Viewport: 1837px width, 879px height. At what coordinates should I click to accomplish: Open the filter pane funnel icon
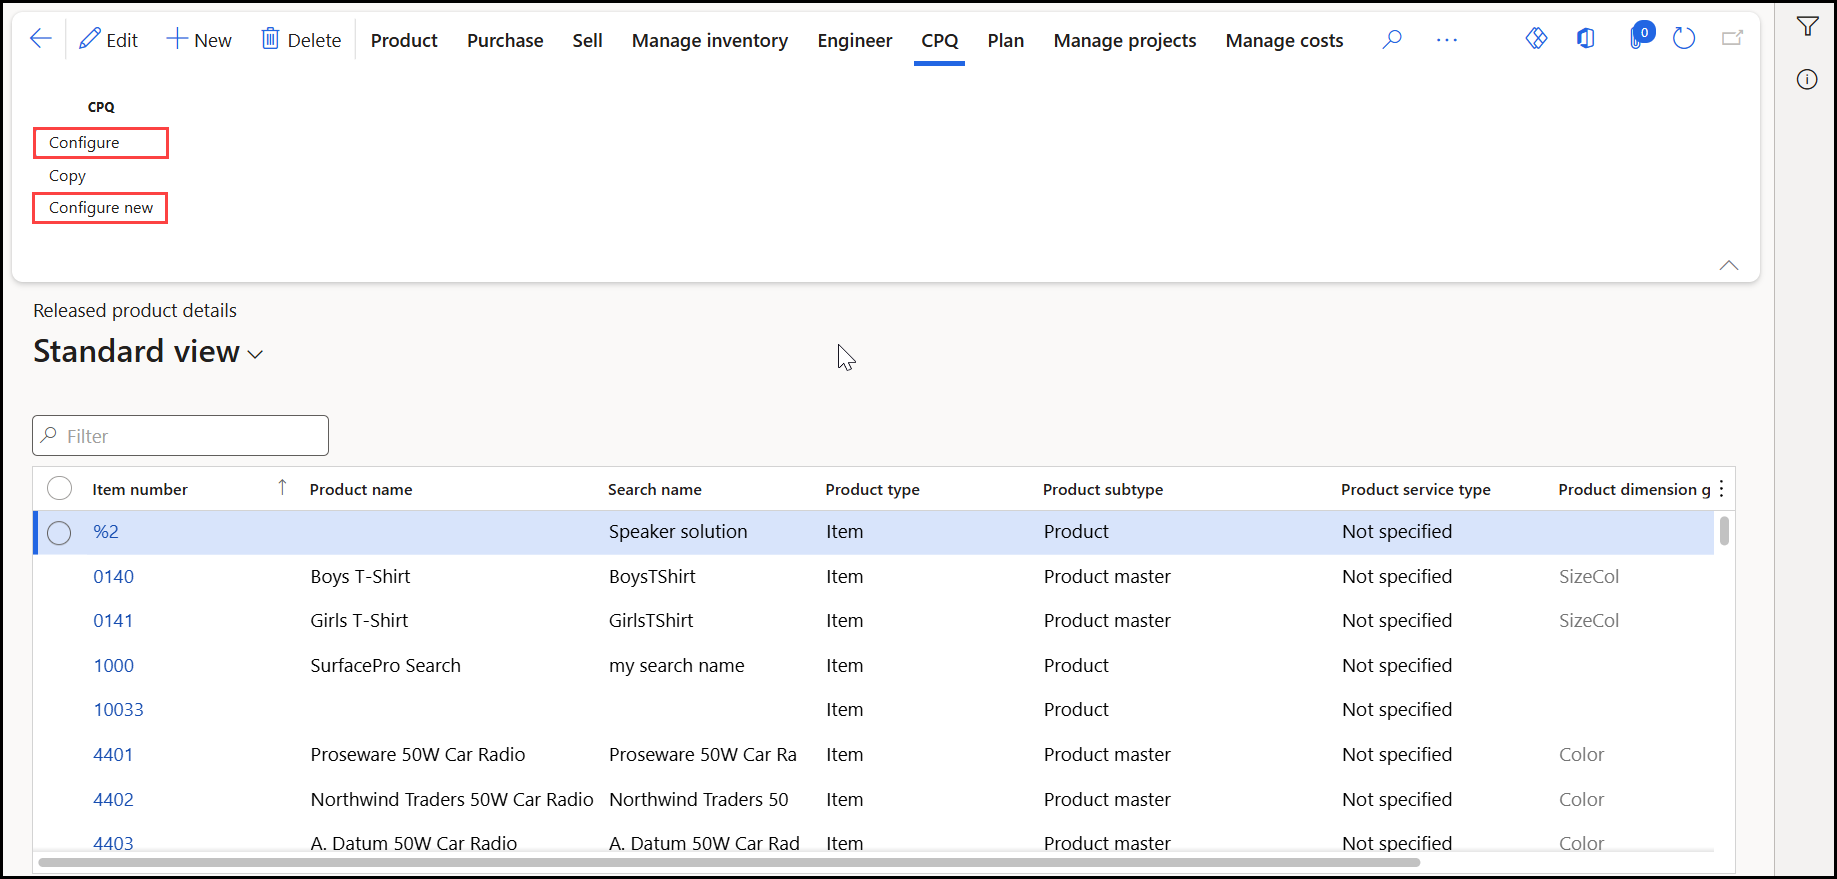pos(1807,27)
